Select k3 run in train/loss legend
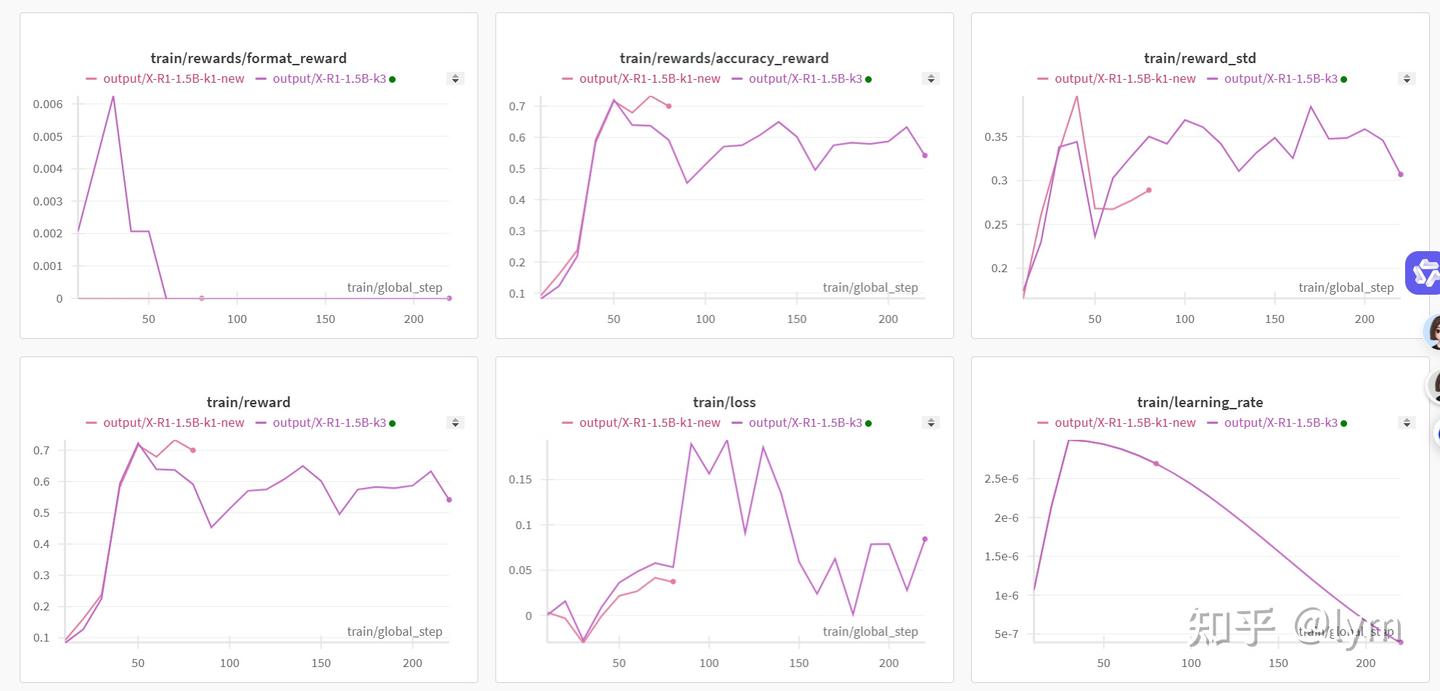The height and width of the screenshot is (691, 1440). (805, 423)
